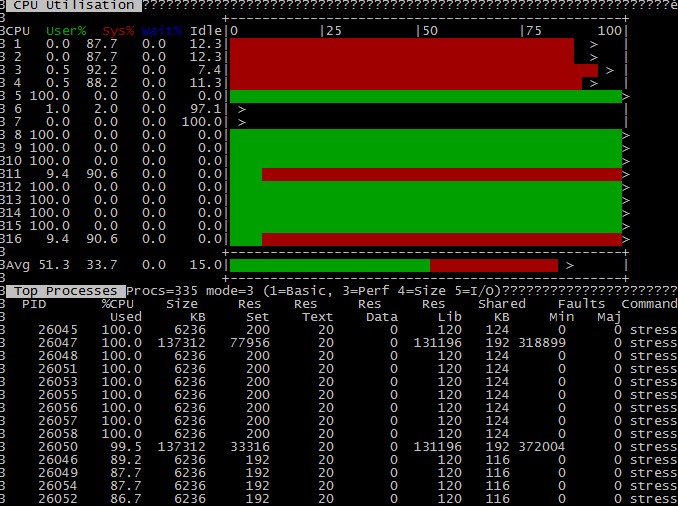Click PID 26048
678x506 pixels.
58,356
